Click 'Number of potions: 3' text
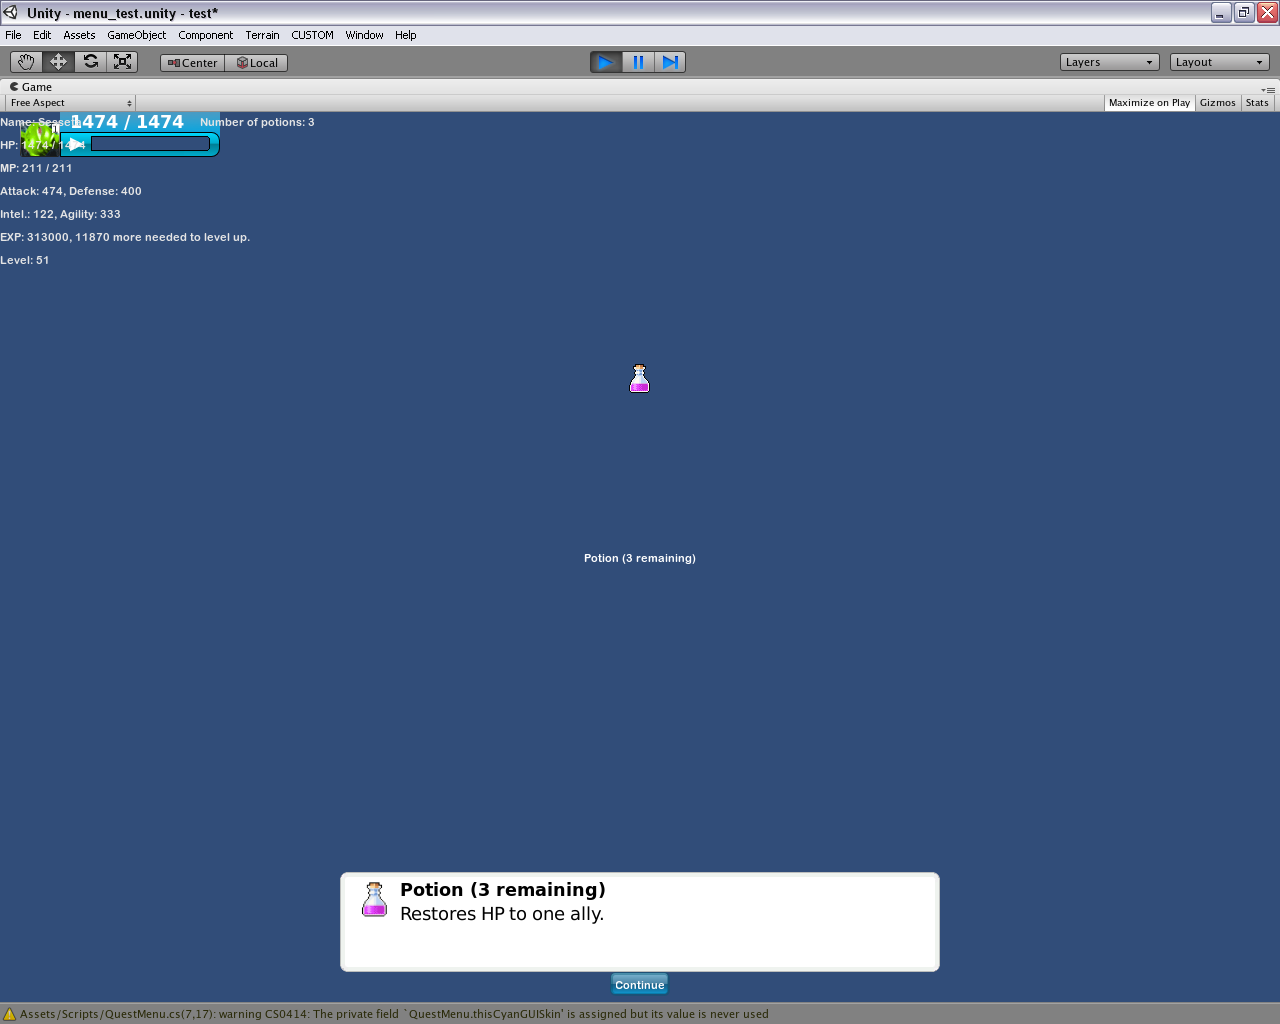This screenshot has height=1024, width=1280. pos(257,122)
